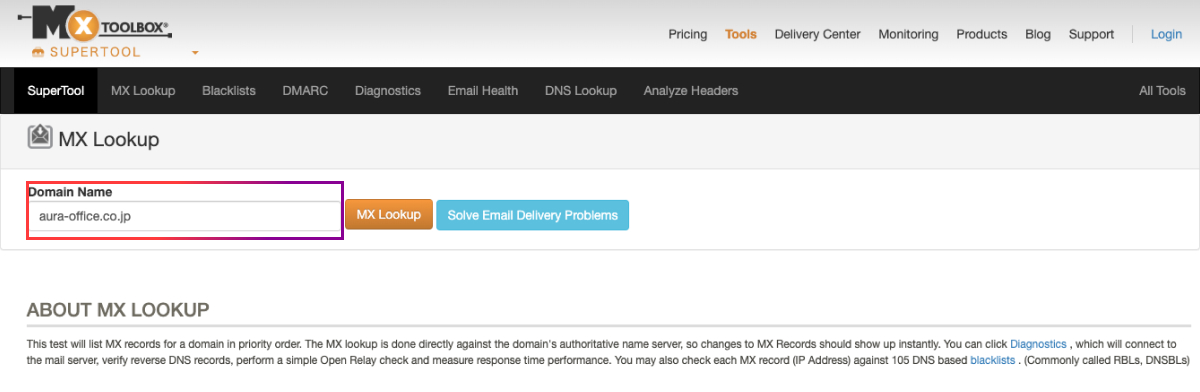Switch to the Analyze Headers tab
Screen dimensions: 1200x392
click(691, 90)
